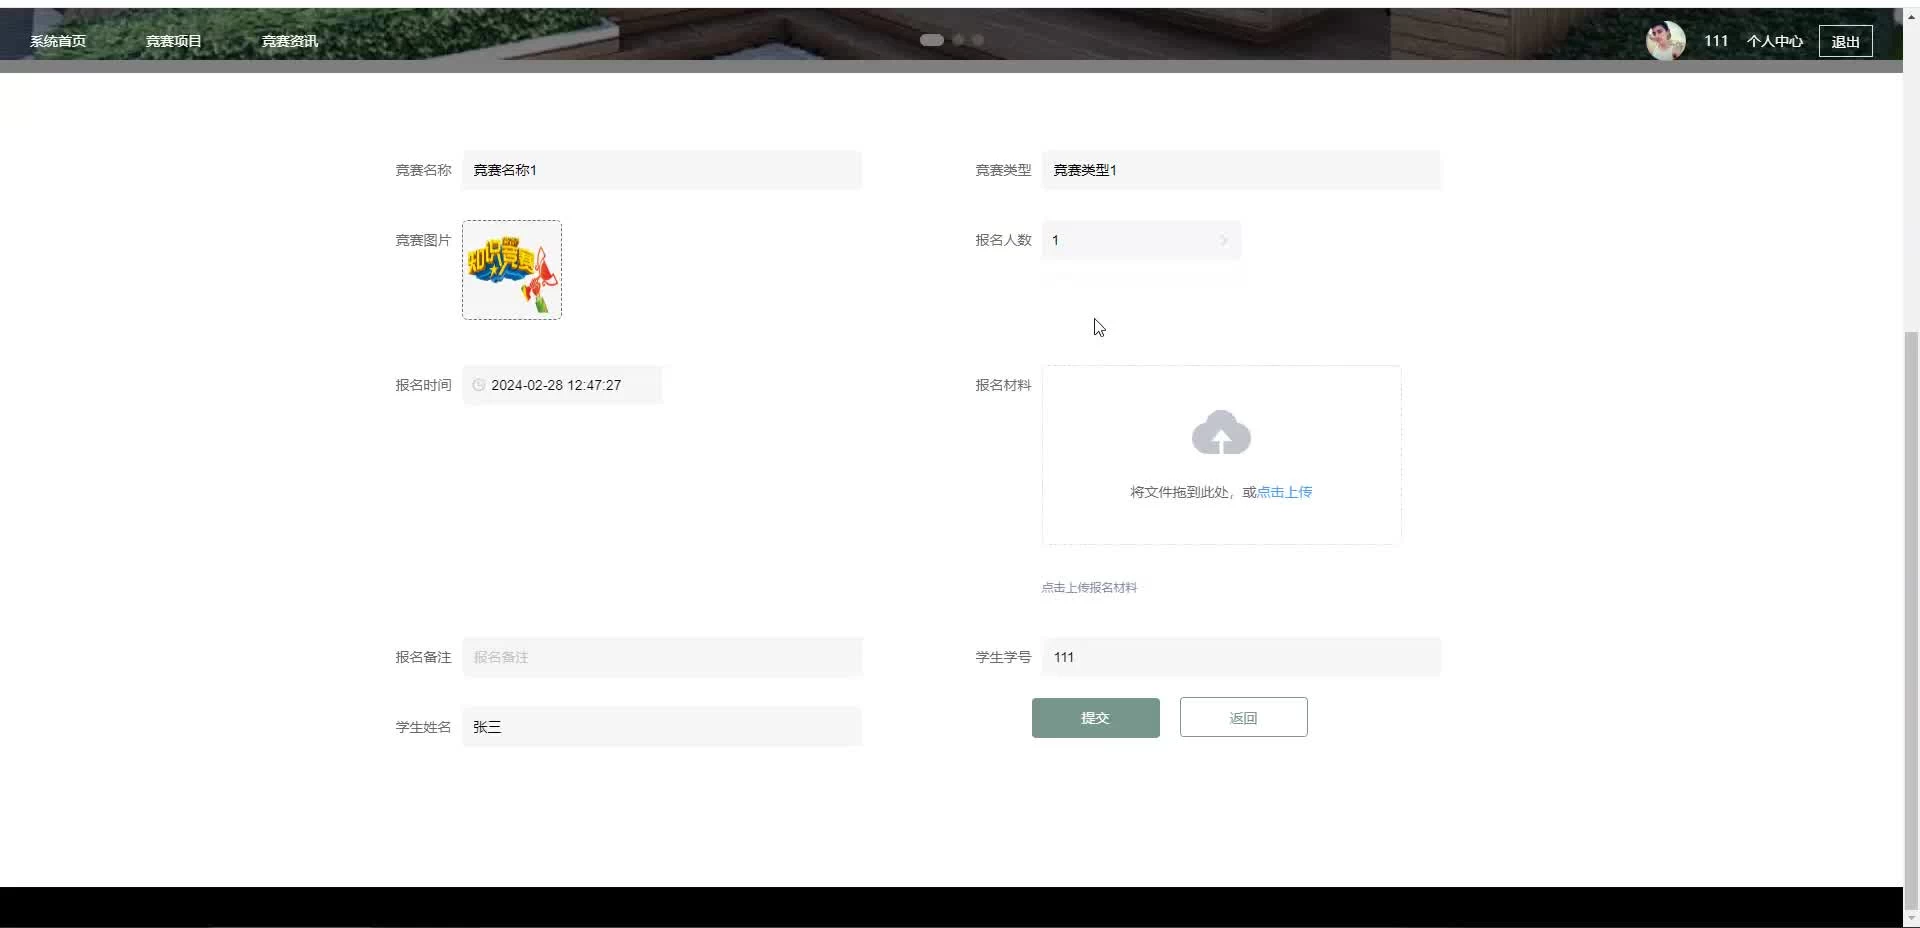Click the 竞赛图片 label
1920x928 pixels.
[423, 240]
